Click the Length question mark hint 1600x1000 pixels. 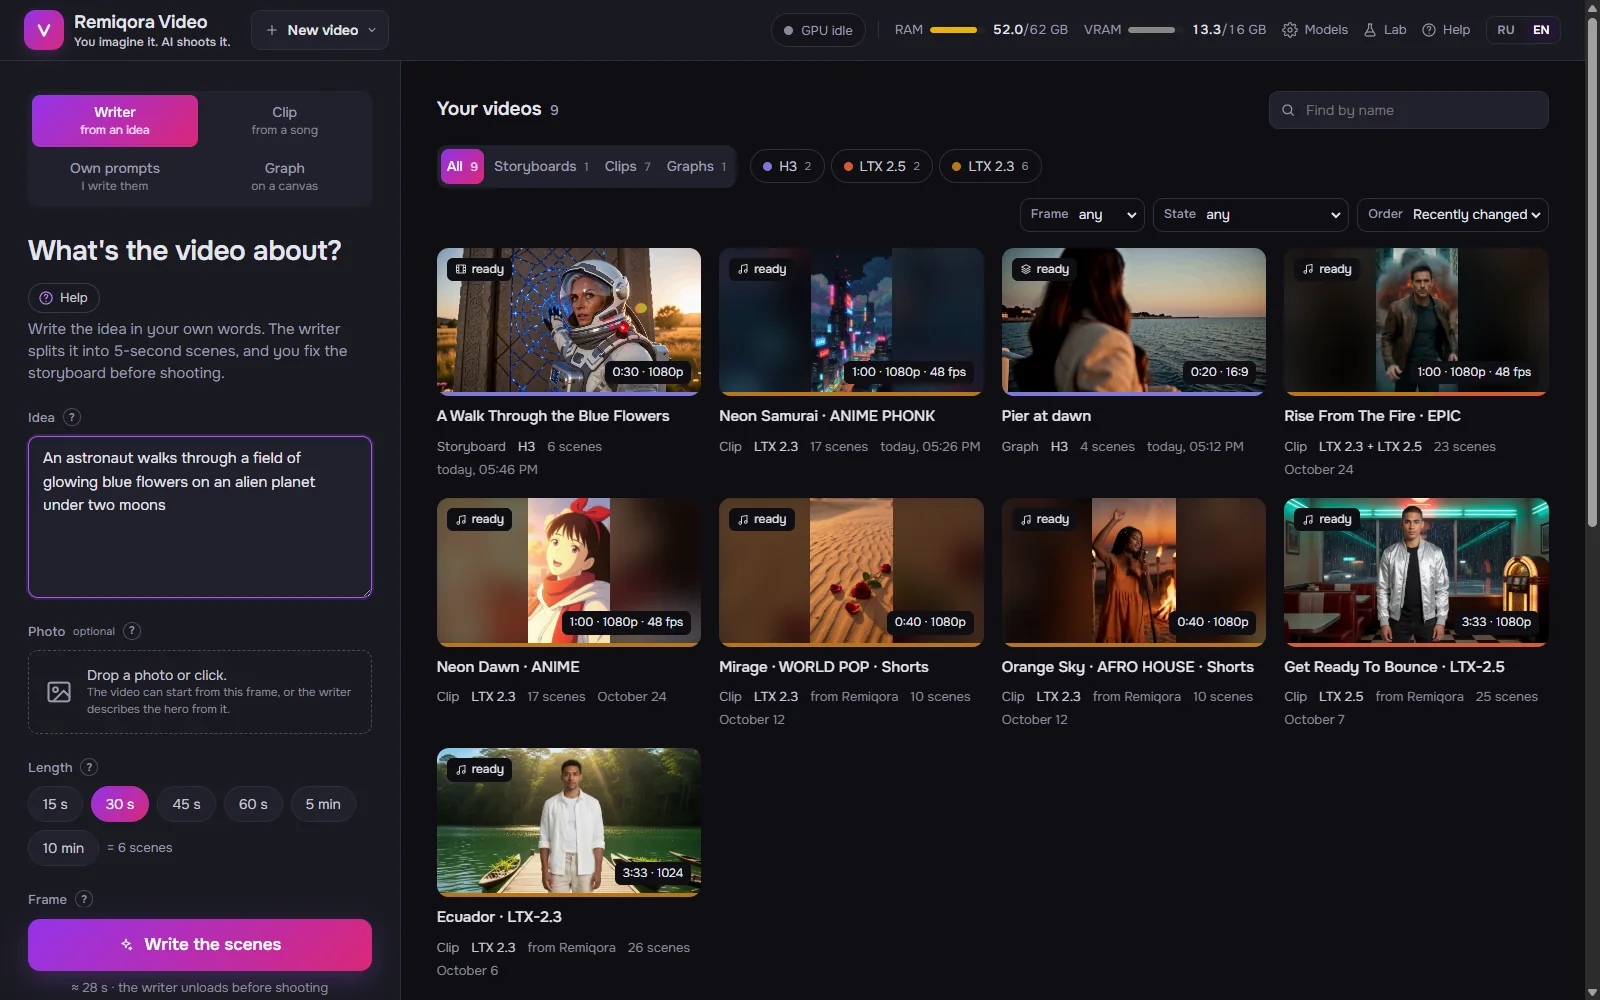[89, 767]
